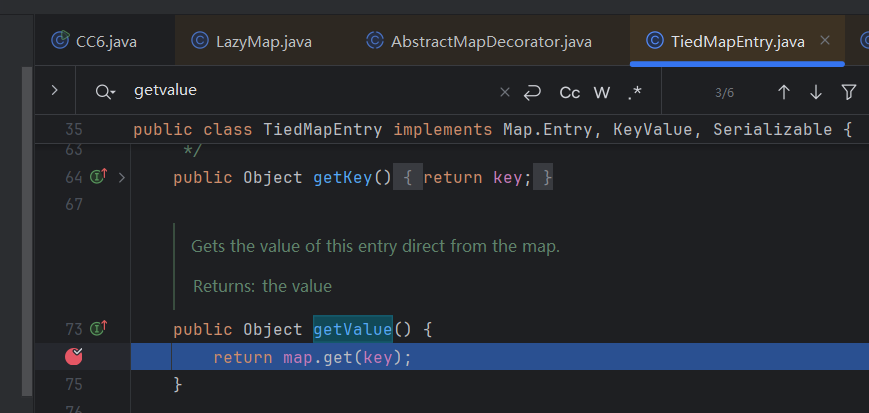This screenshot has width=869, height=413.
Task: Click the getKey method name
Action: click(343, 178)
